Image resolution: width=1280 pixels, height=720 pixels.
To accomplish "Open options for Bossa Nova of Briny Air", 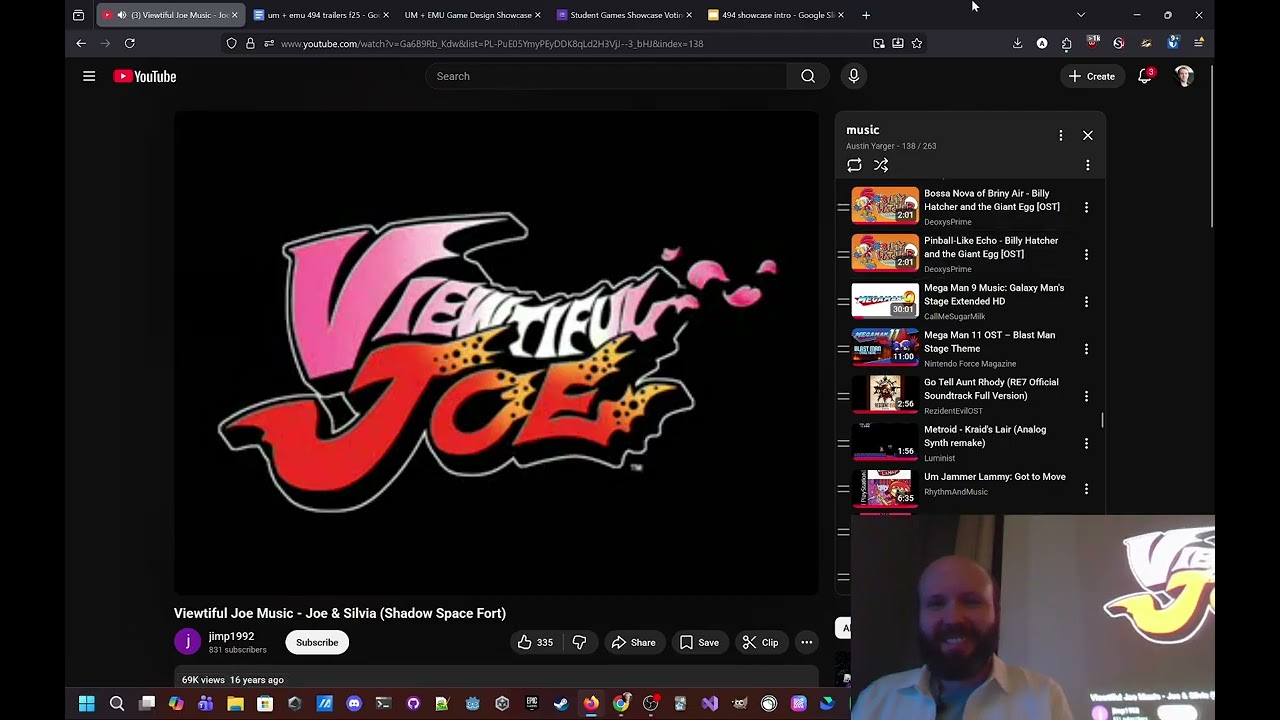I will pos(1086,207).
